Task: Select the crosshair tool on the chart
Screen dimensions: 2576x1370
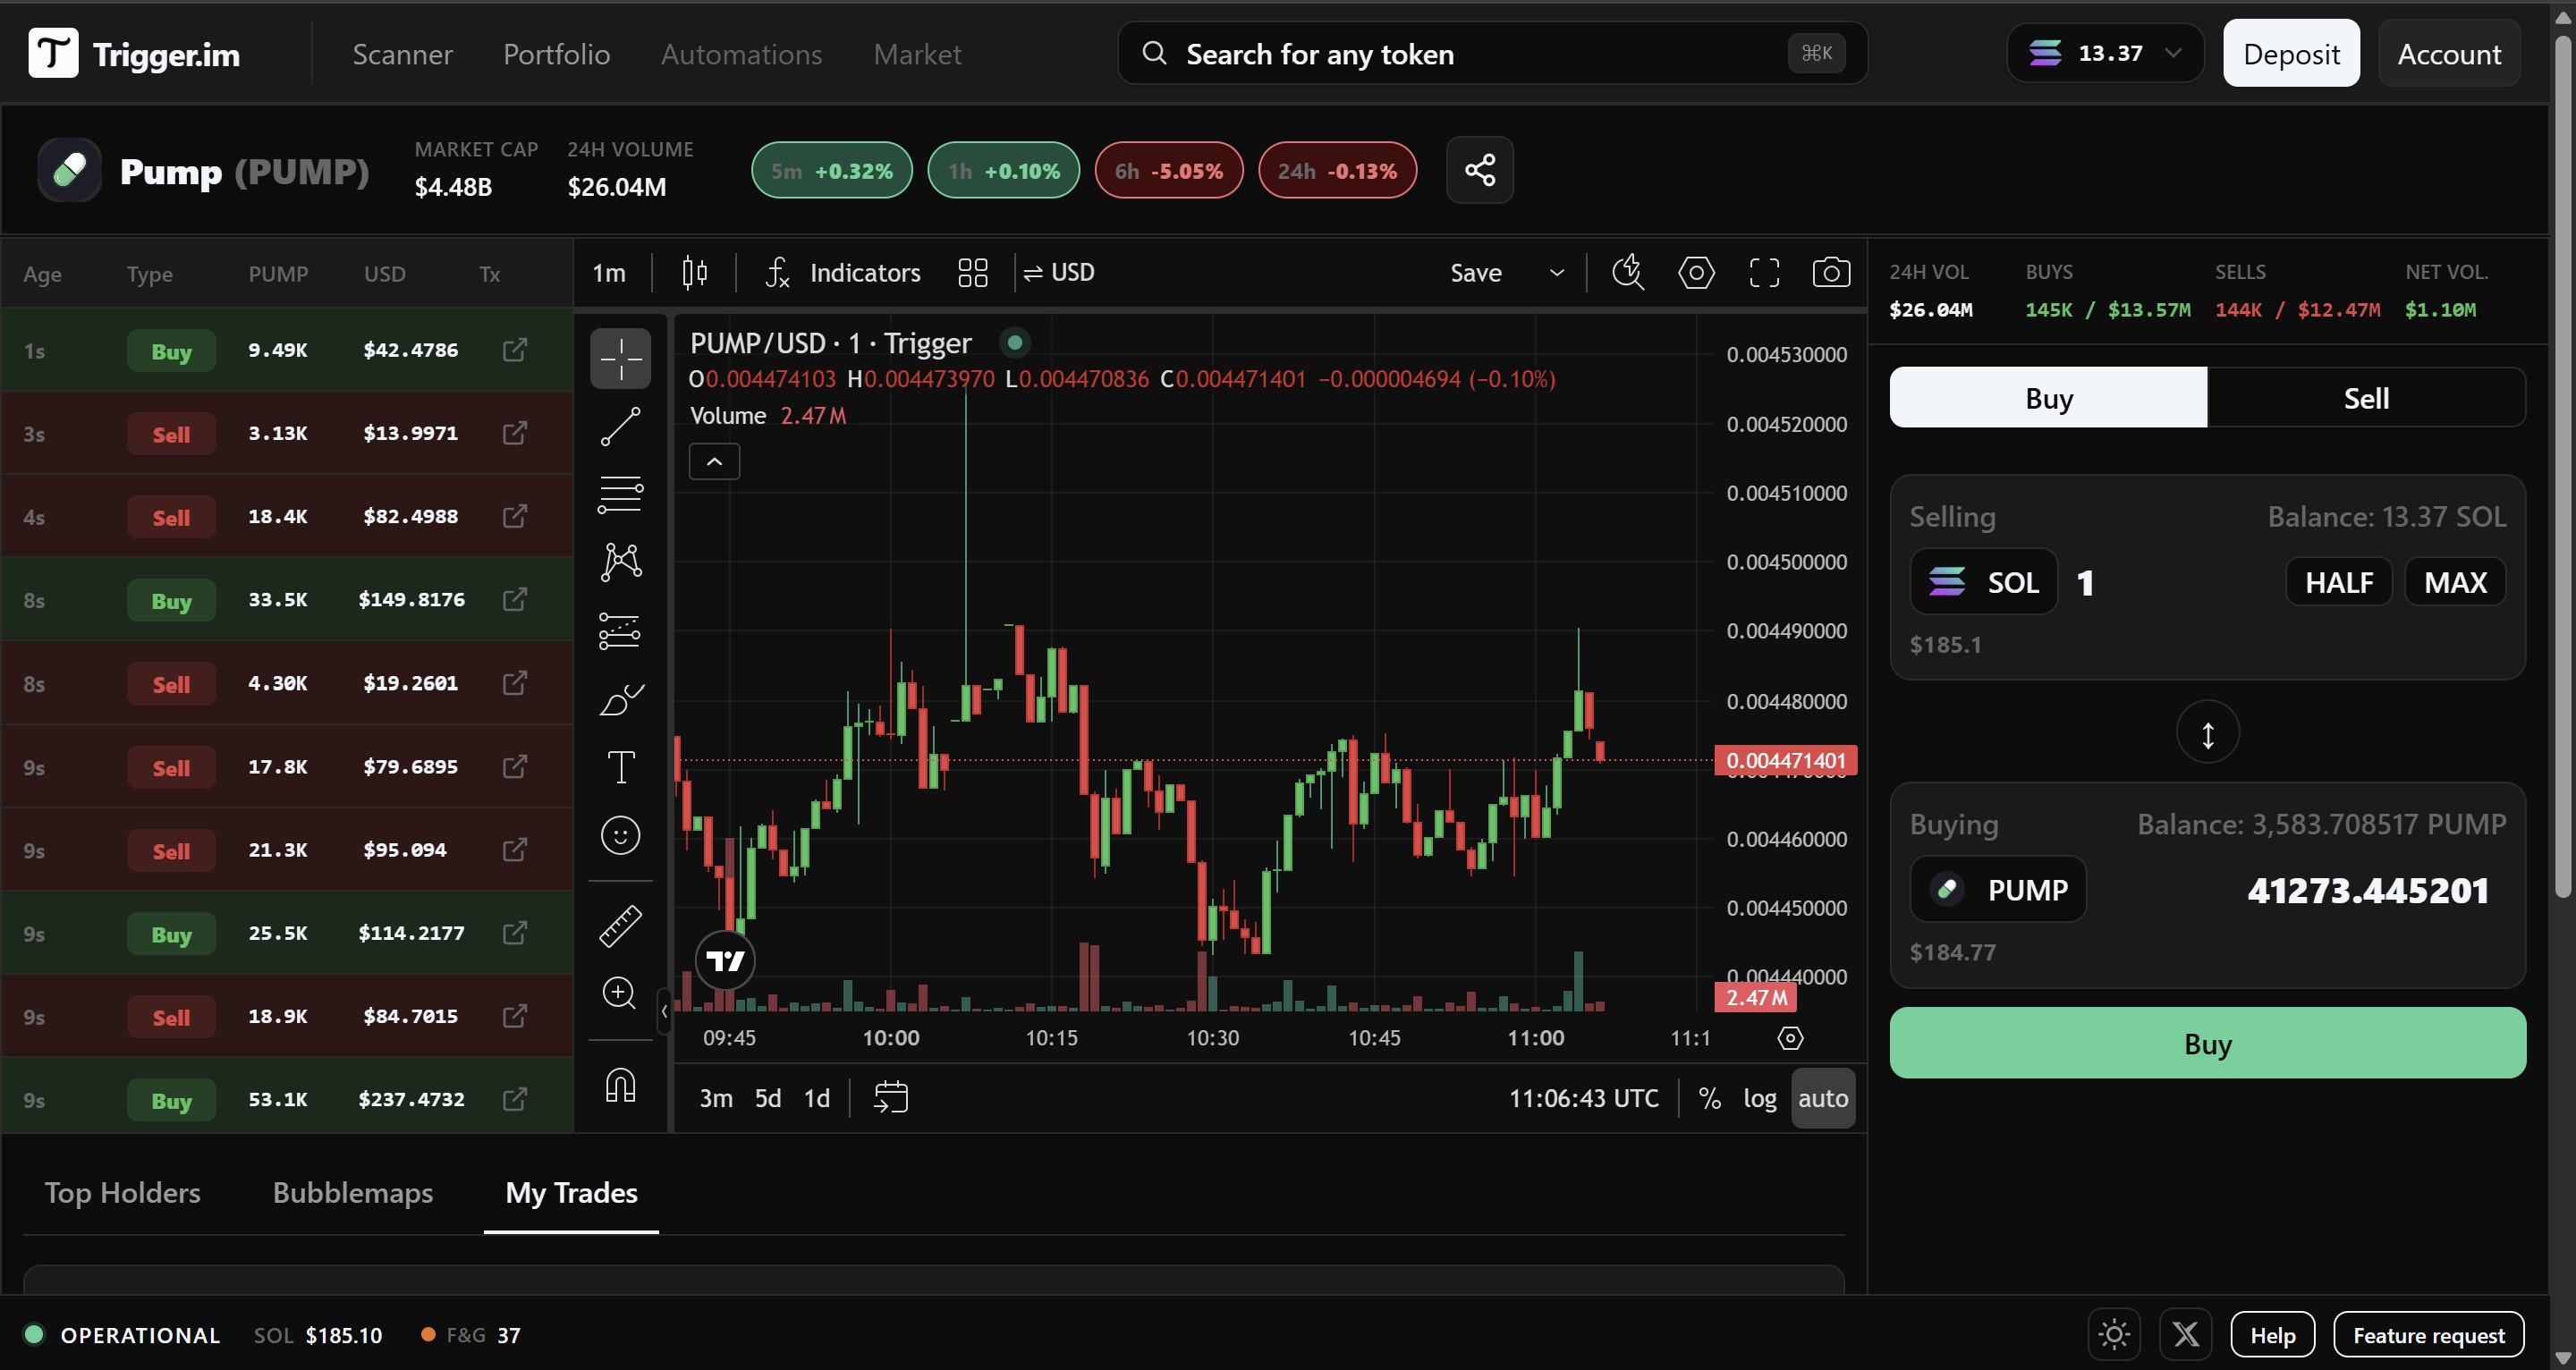Action: 620,357
